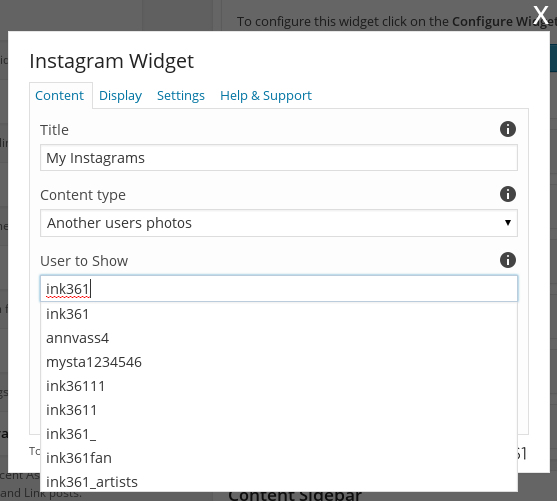The height and width of the screenshot is (501, 557).
Task: Focus the User to Show text field
Action: (x=279, y=289)
